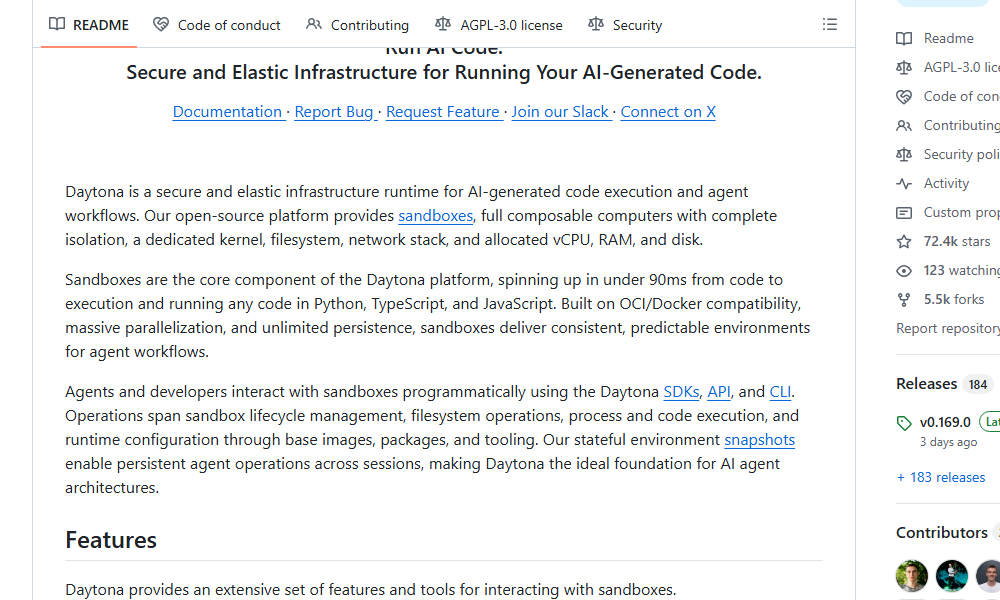Click Report repository in the sidebar

(947, 327)
